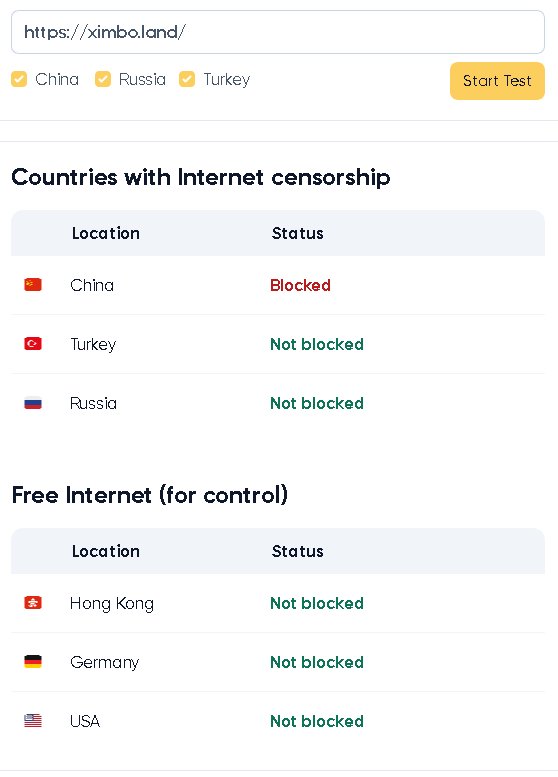Image resolution: width=558 pixels, height=777 pixels.
Task: Click the Countries with Internet censorship heading
Action: tap(201, 177)
